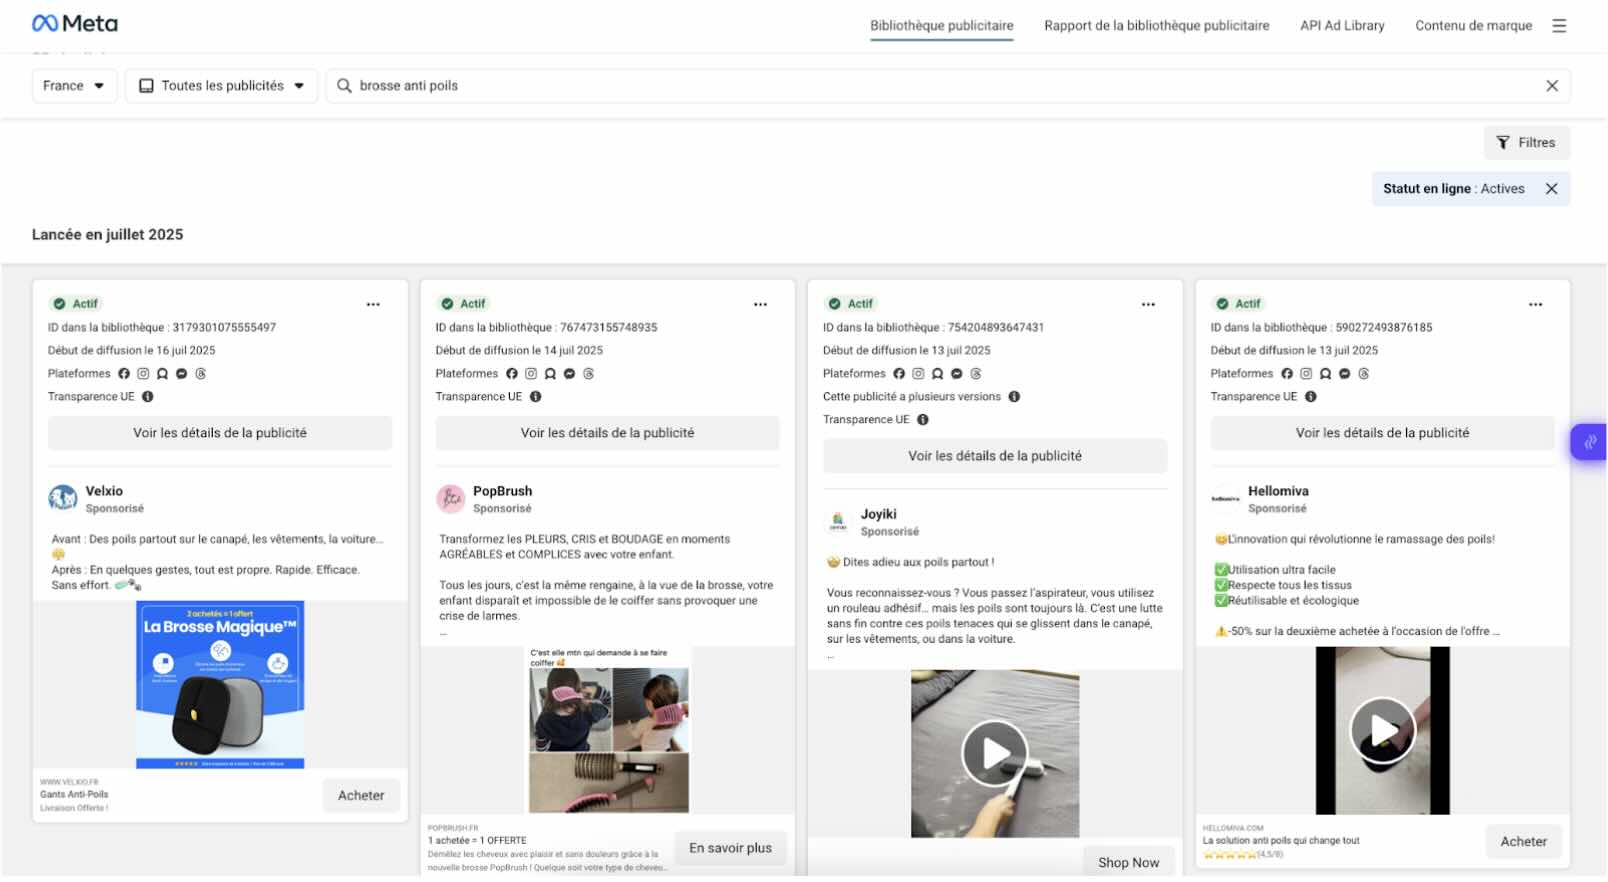
Task: Open the three-dot menu on the Velxio ad
Action: click(373, 304)
